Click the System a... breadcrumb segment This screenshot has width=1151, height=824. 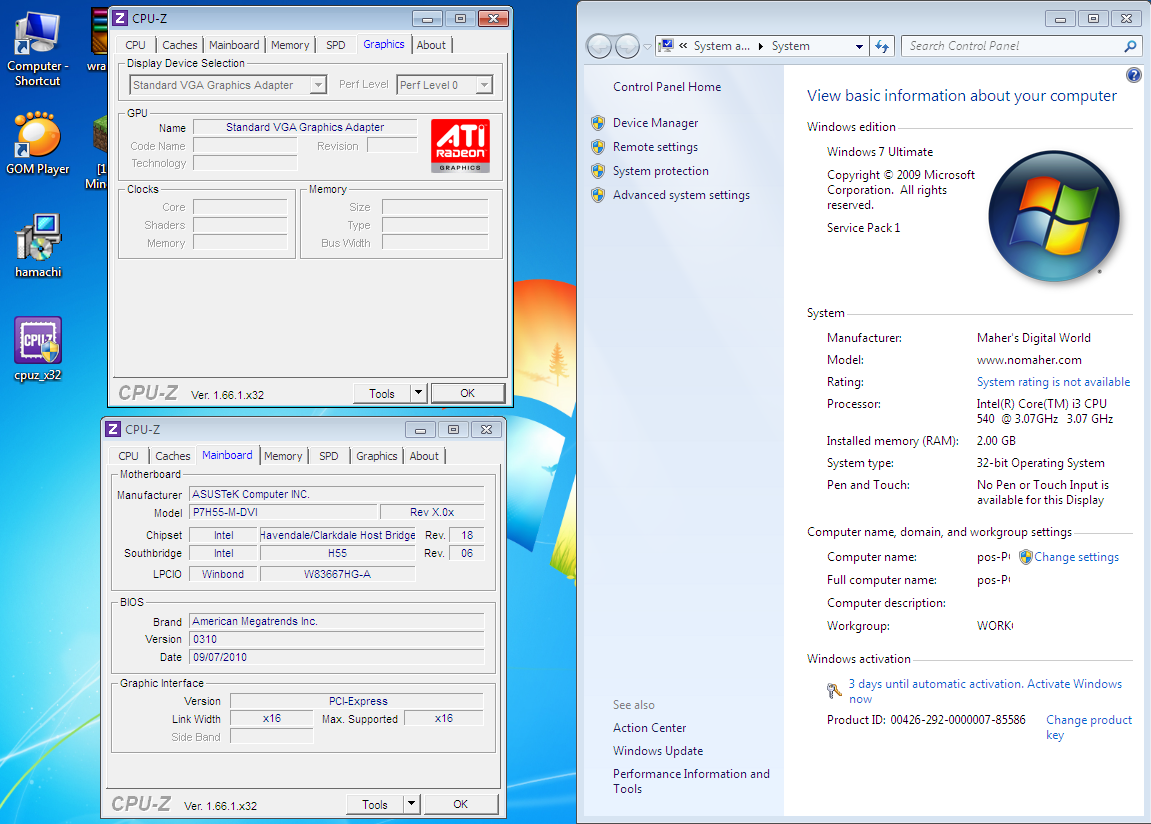tap(722, 46)
